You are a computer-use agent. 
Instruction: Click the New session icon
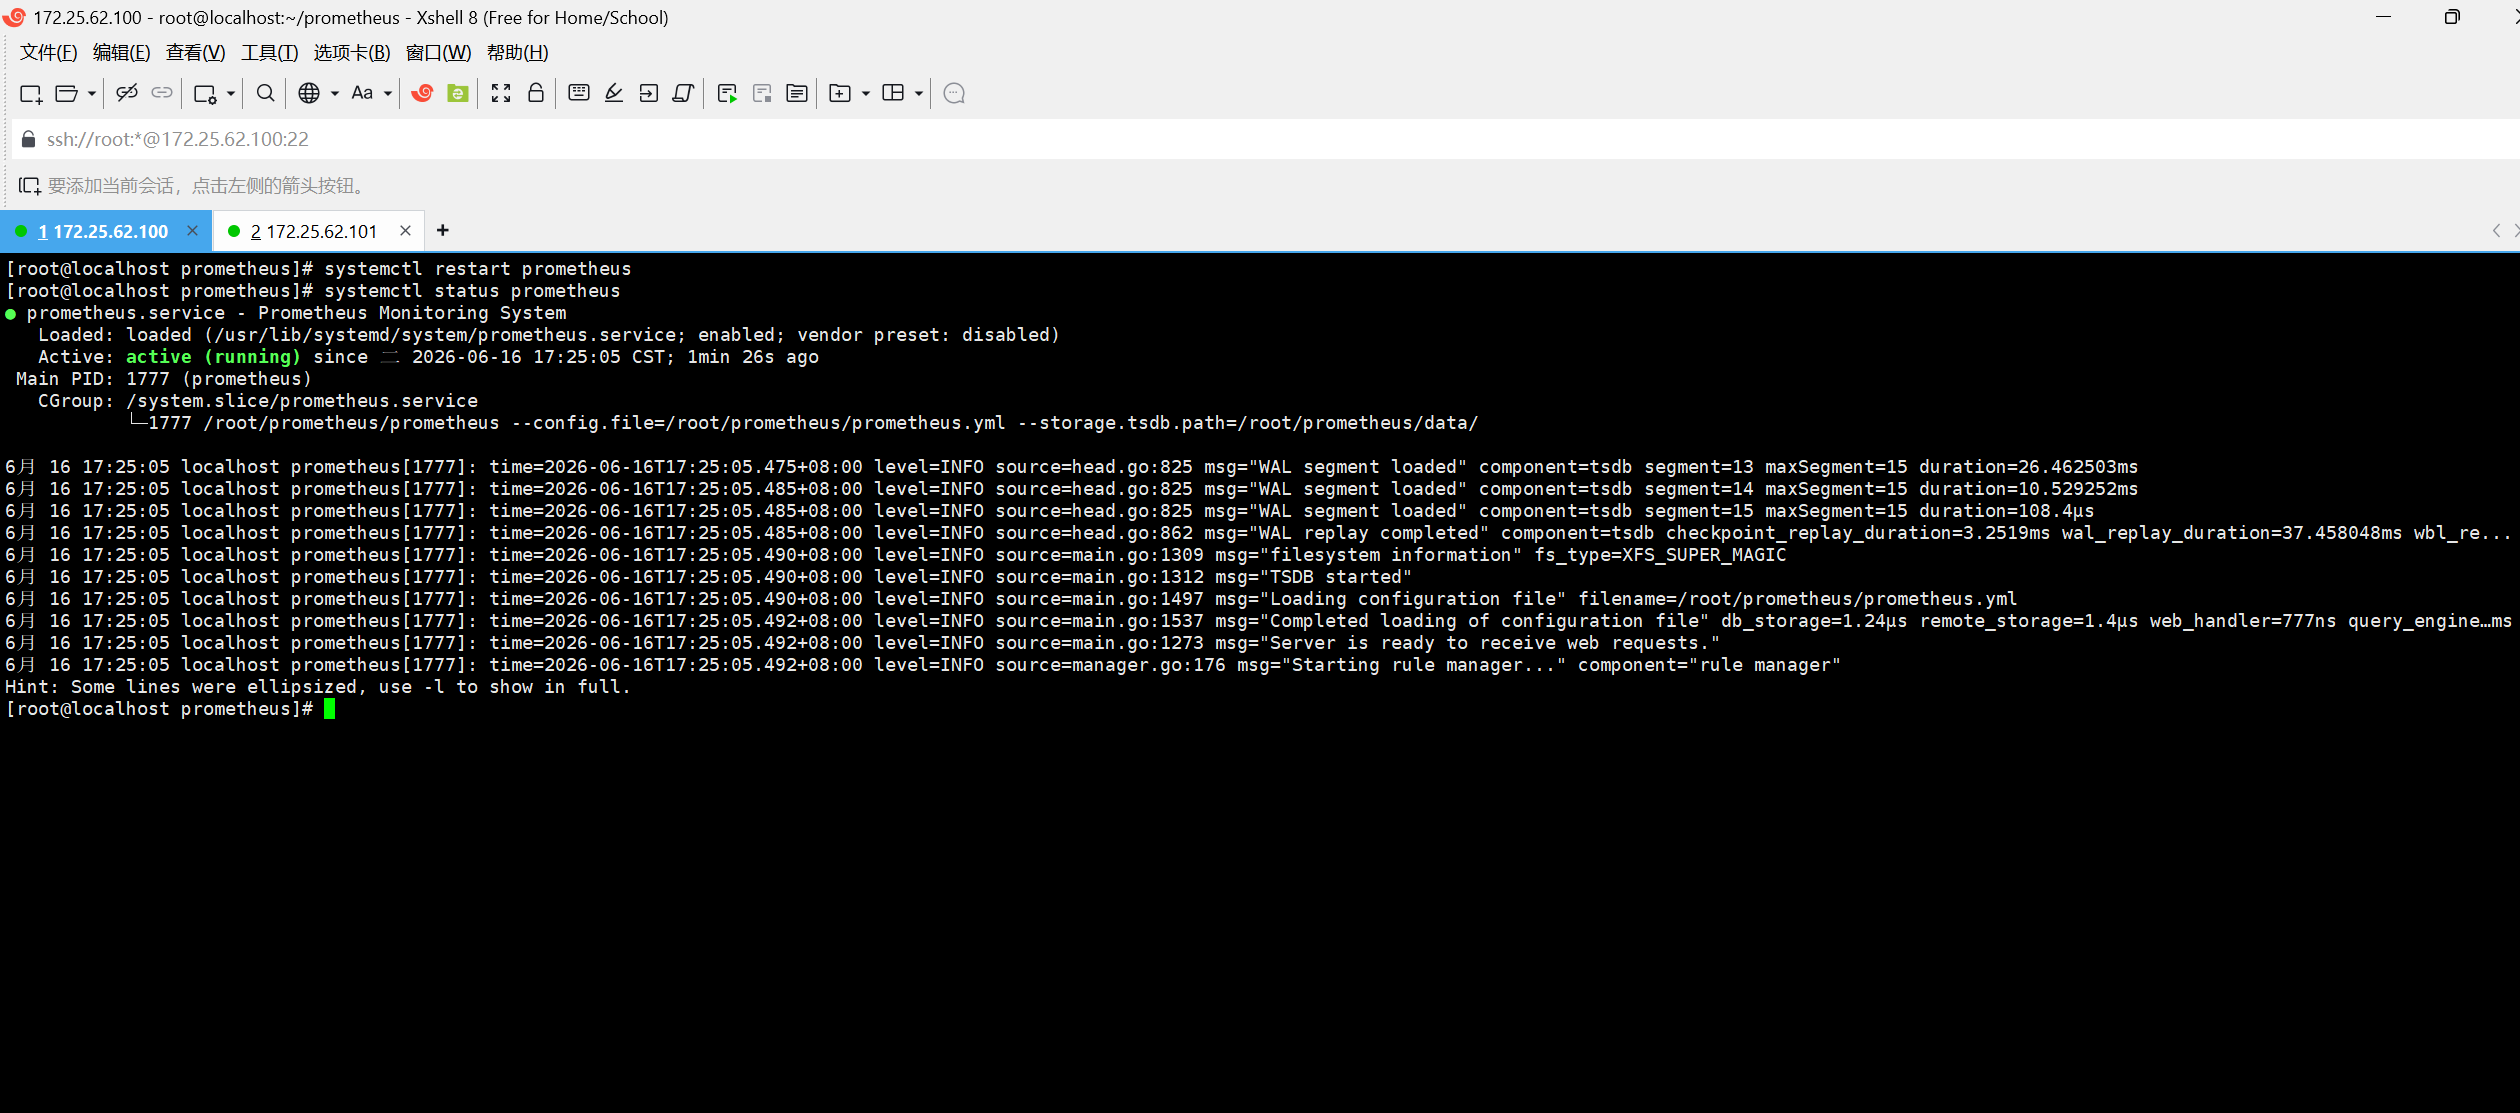[x=31, y=94]
